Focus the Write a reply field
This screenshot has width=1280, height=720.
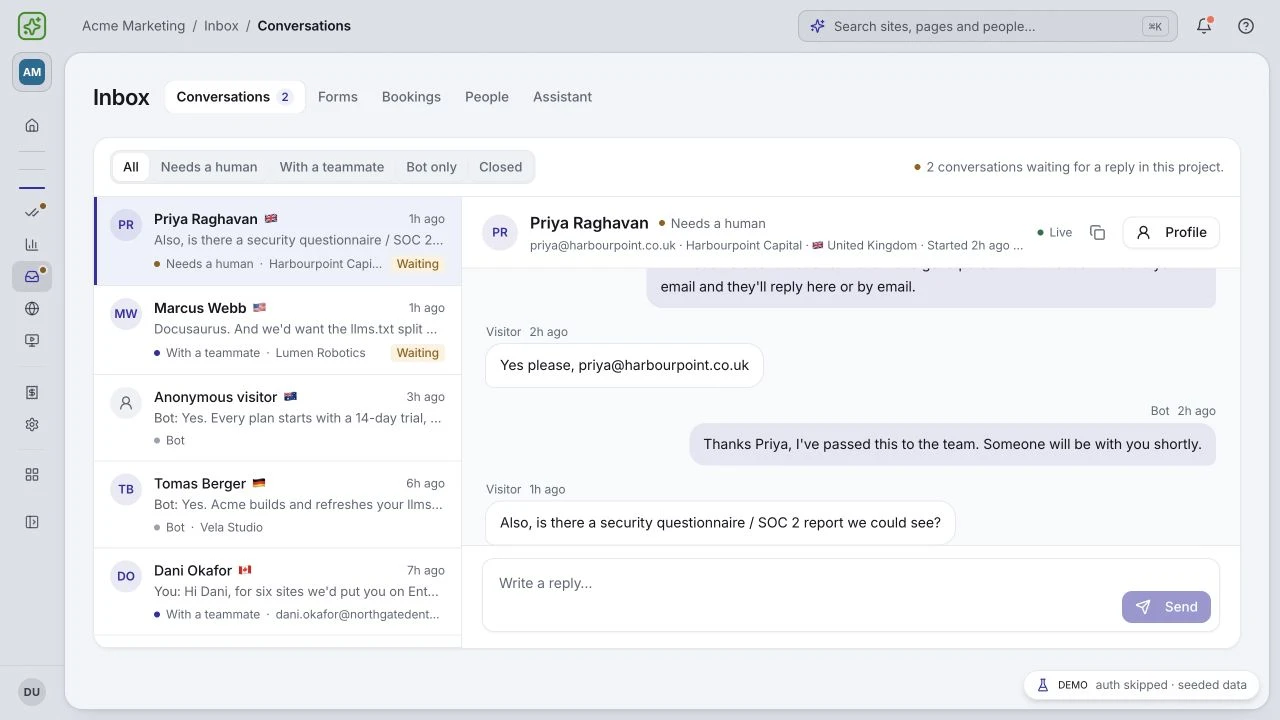[851, 595]
